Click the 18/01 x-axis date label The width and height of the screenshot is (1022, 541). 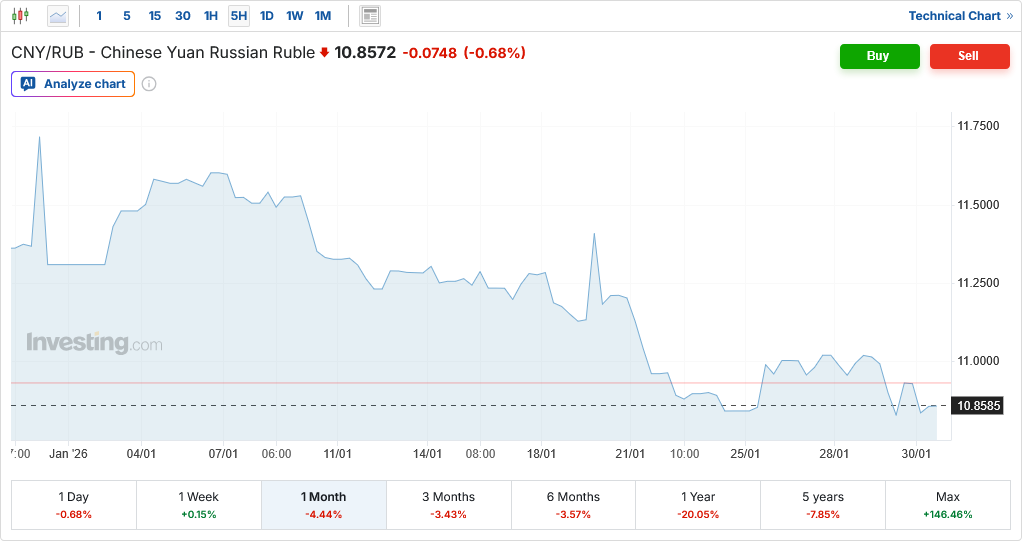[541, 454]
